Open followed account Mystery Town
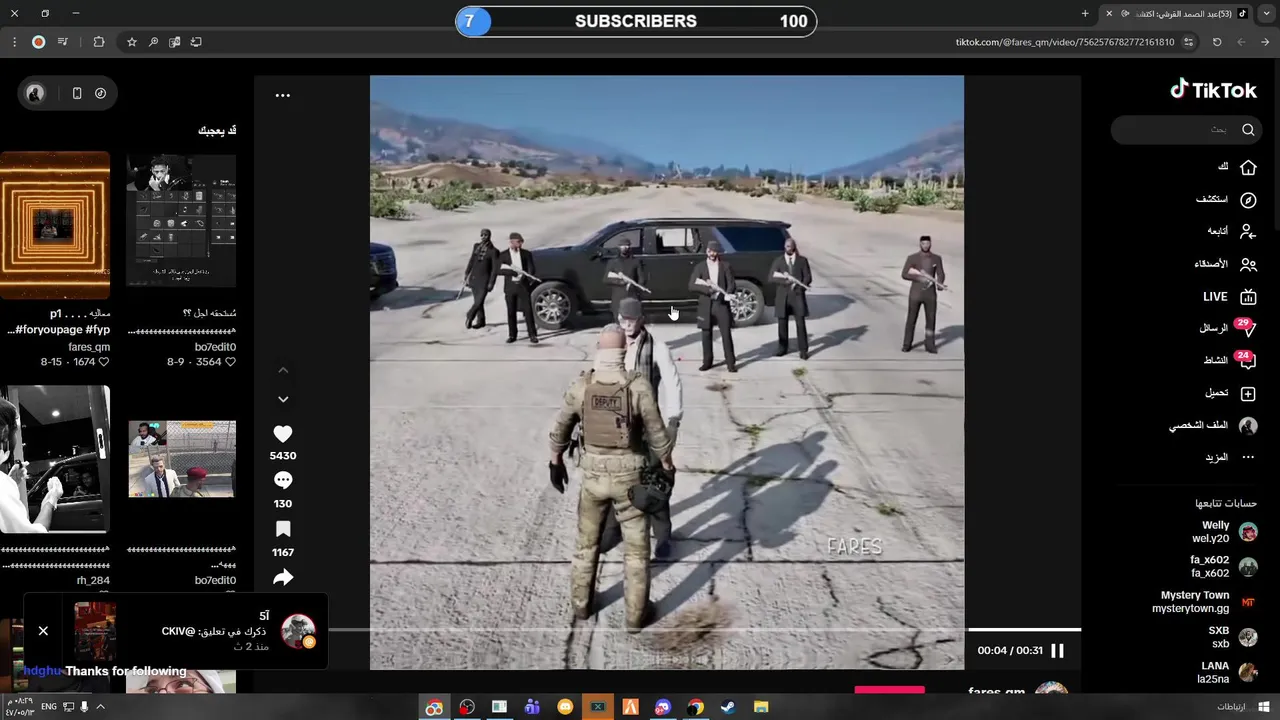This screenshot has width=1280, height=720. (1204, 602)
